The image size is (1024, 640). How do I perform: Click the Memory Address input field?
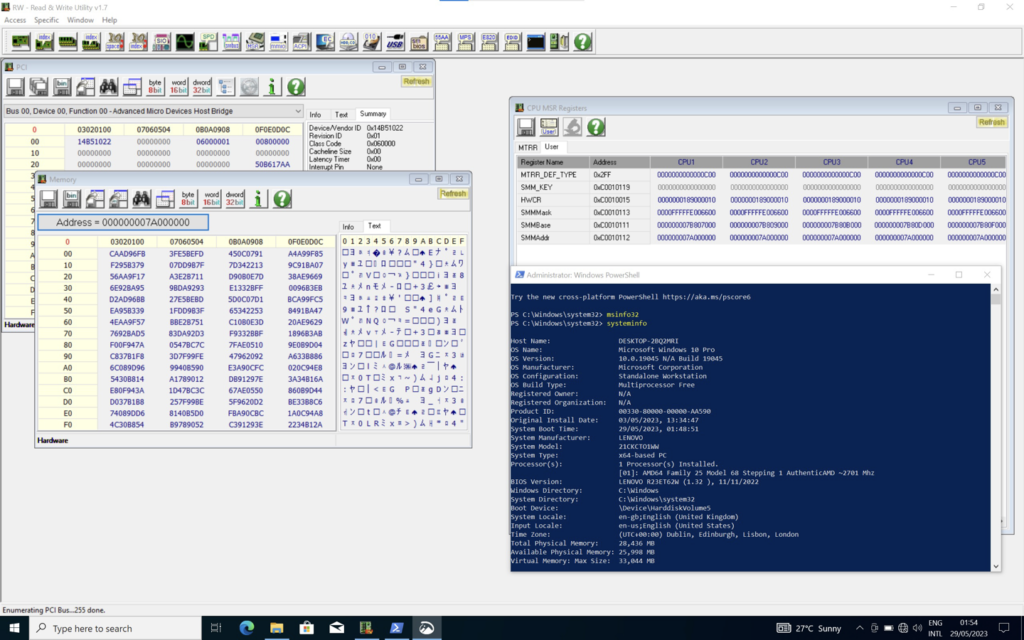[123, 223]
